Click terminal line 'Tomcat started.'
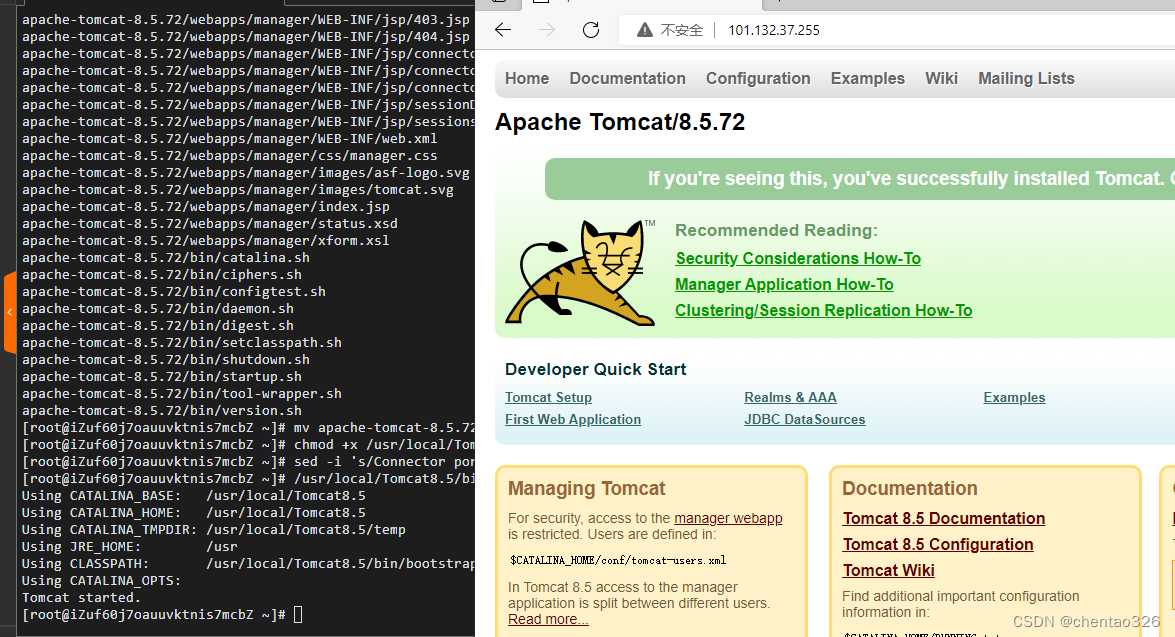1175x637 pixels. [81, 598]
